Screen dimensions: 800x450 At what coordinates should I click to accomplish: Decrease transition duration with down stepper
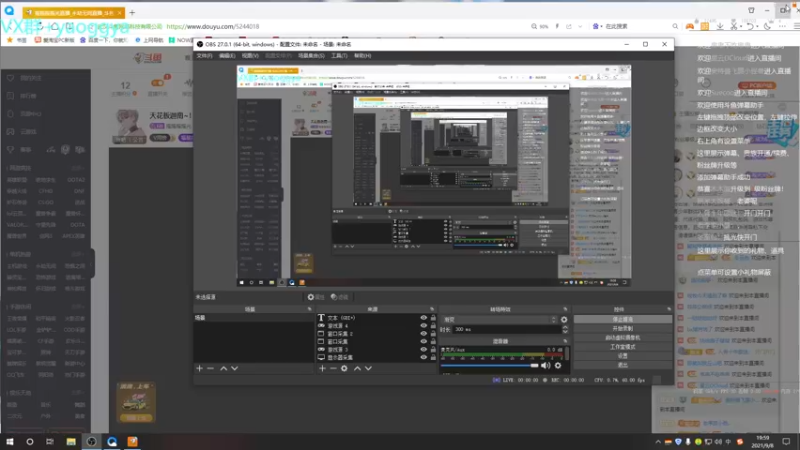[x=565, y=332]
